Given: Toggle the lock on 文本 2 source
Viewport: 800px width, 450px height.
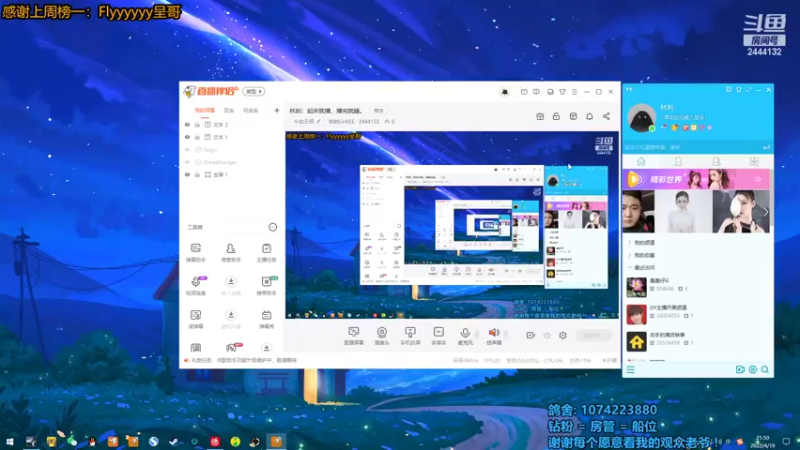Looking at the screenshot, I should (x=197, y=124).
